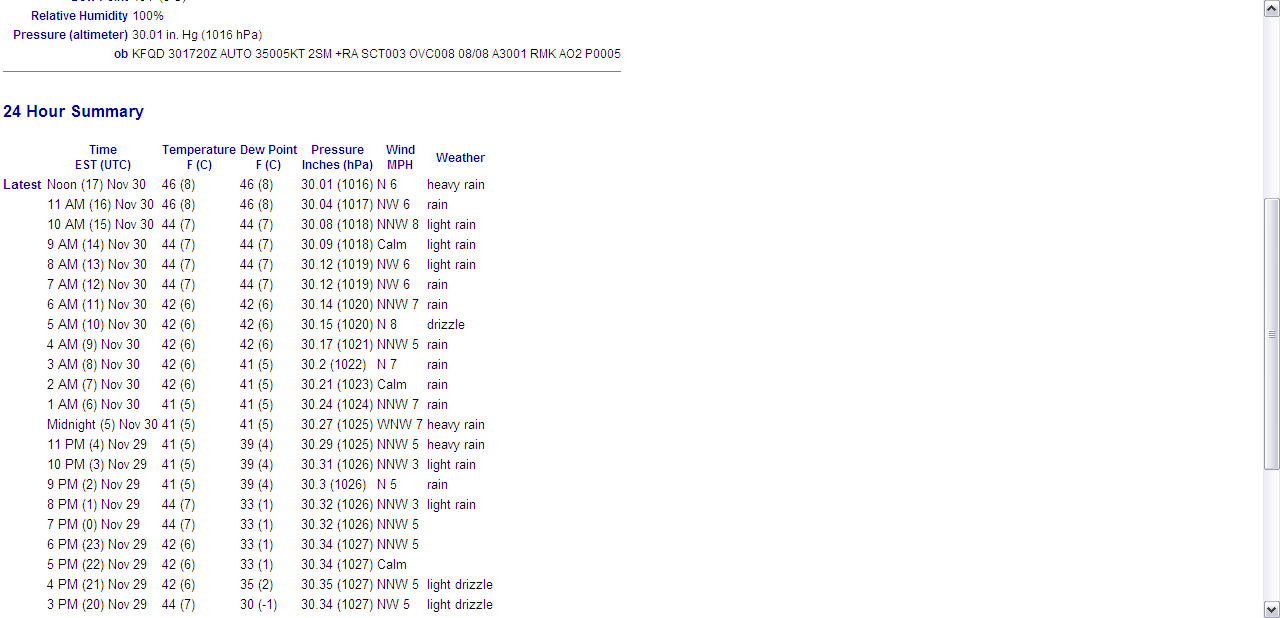Viewport: 1280px width, 618px height.
Task: Click the Time EST (UTC) column header
Action: pyautogui.click(x=103, y=157)
